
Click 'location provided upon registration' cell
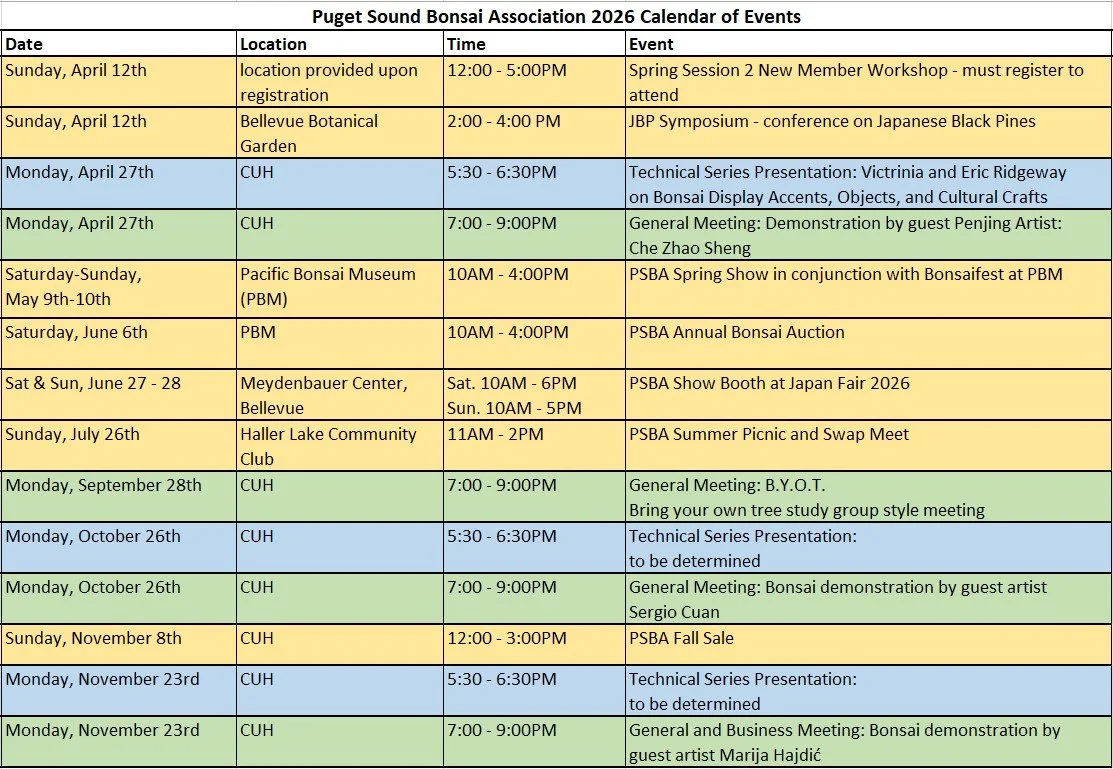pos(340,82)
